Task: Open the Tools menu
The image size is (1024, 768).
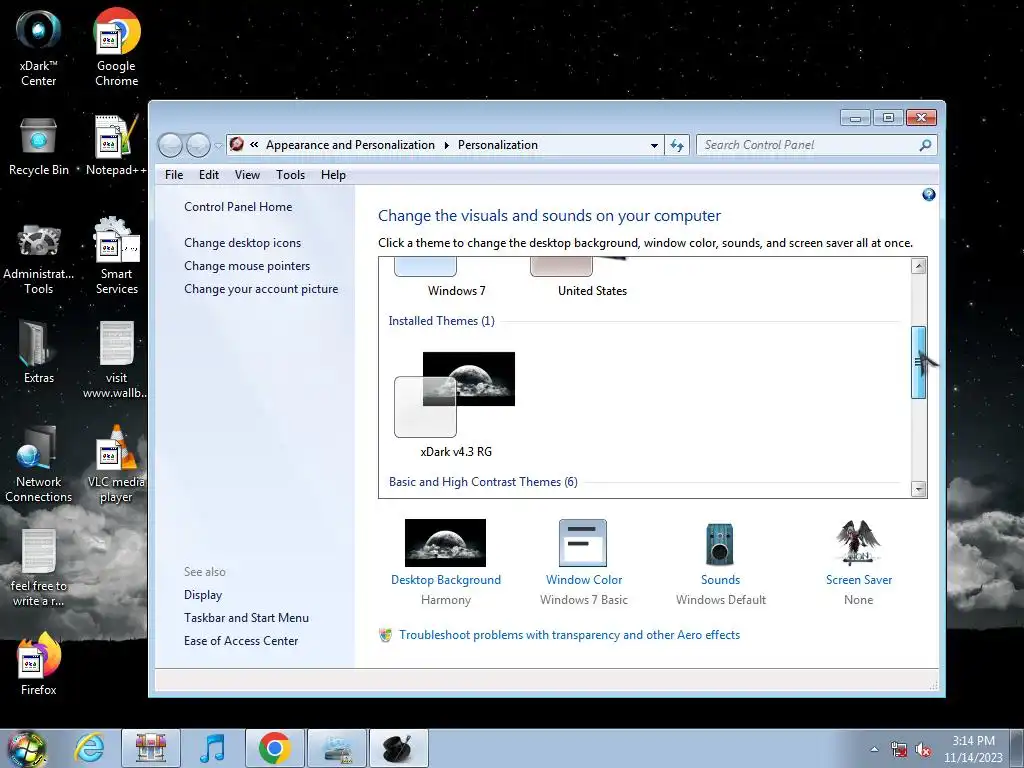Action: [x=291, y=175]
